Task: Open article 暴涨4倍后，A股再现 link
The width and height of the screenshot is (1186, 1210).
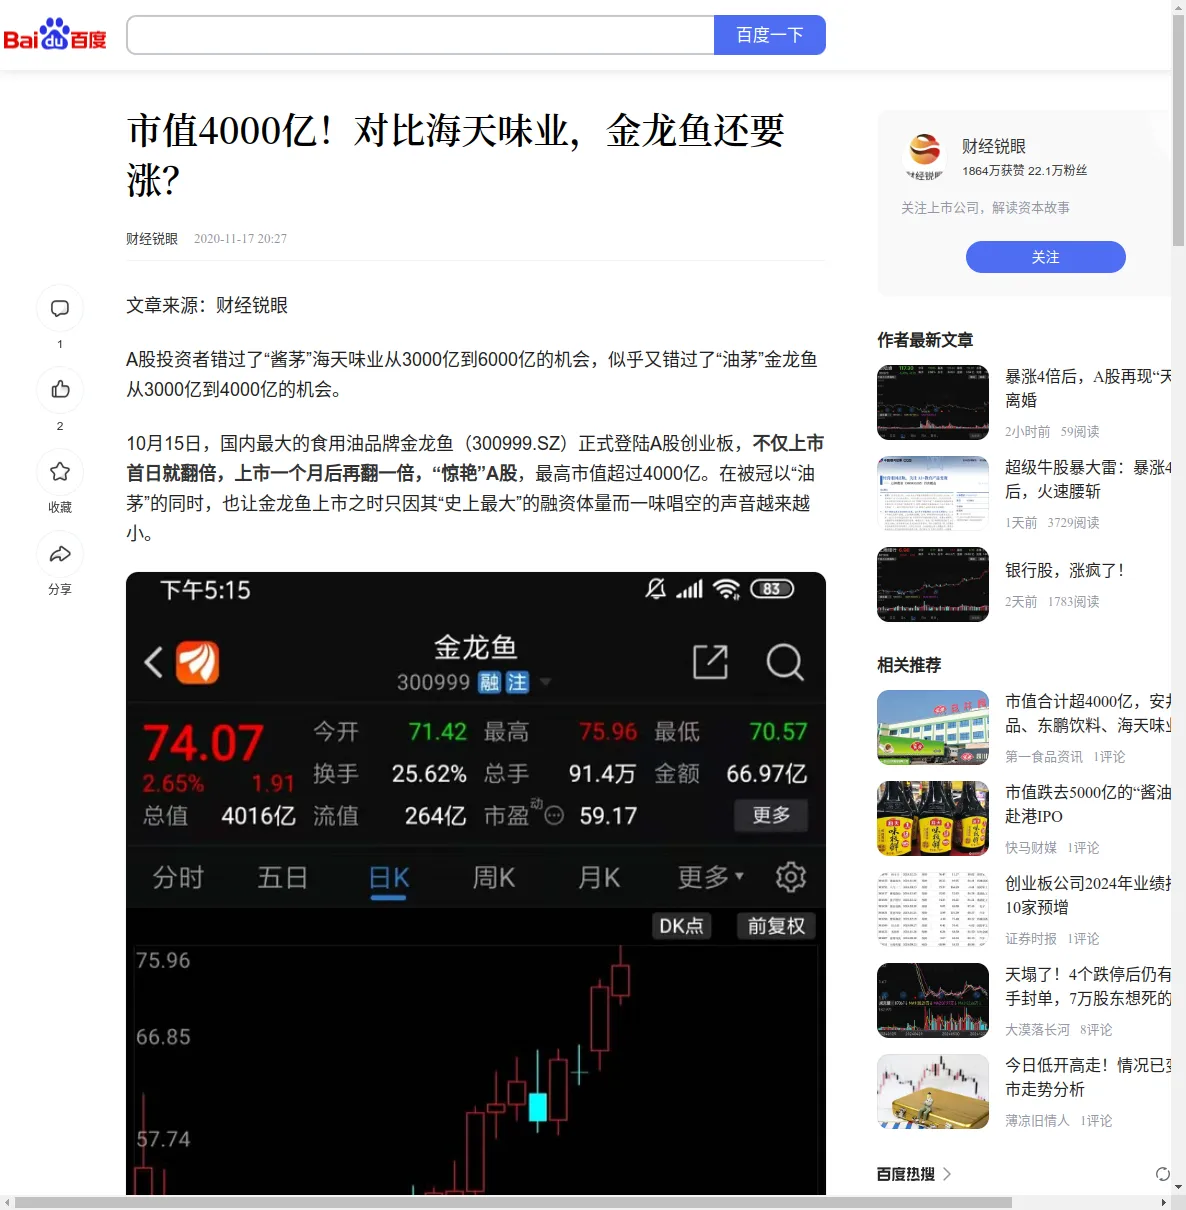Action: click(x=1088, y=388)
